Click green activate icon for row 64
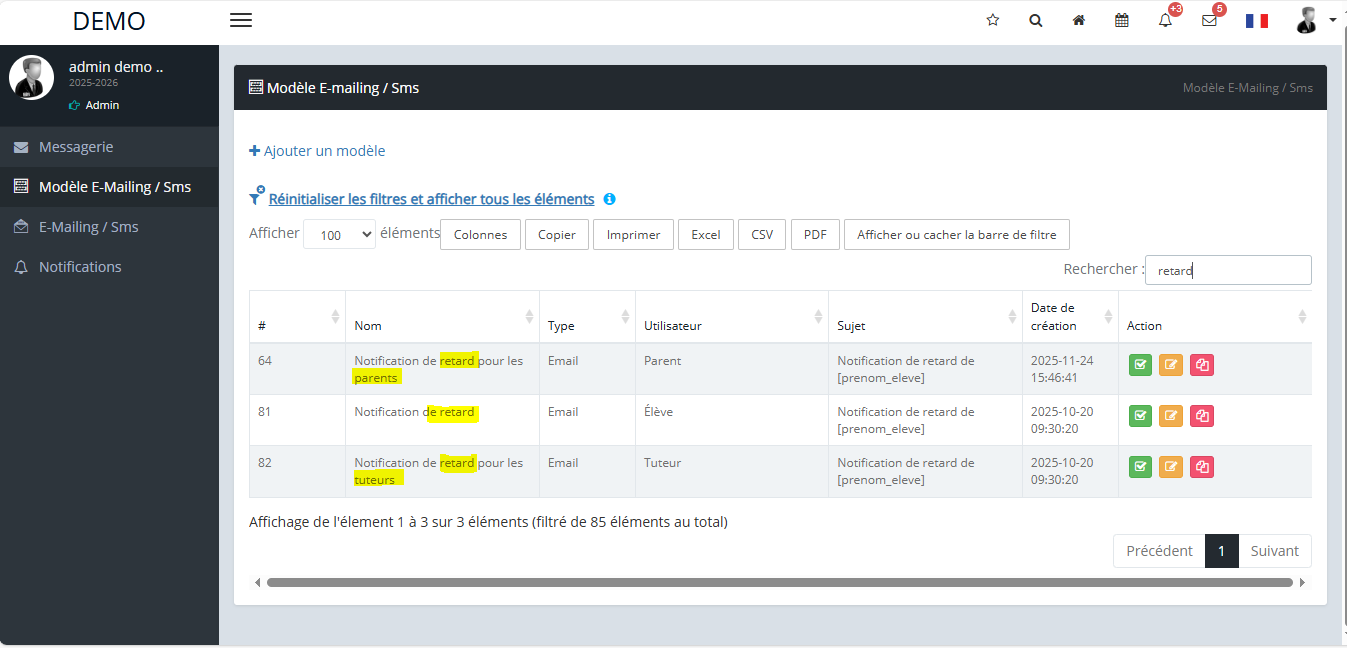Viewport: 1347px width, 648px height. point(1140,365)
